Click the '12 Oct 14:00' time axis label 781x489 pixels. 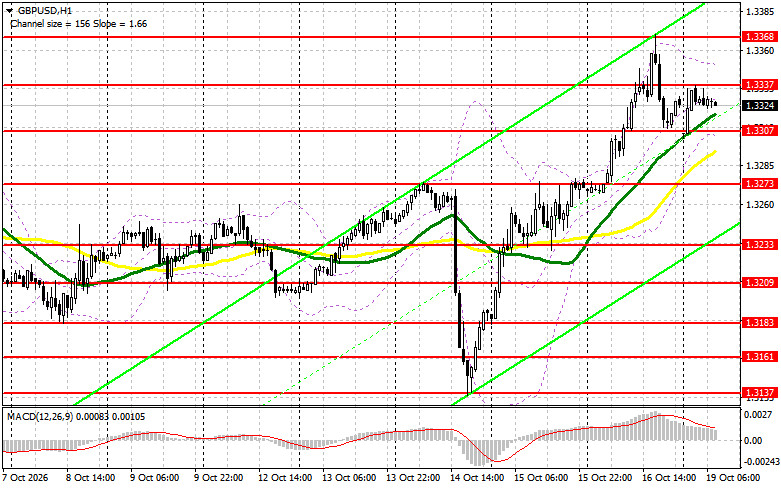285,478
